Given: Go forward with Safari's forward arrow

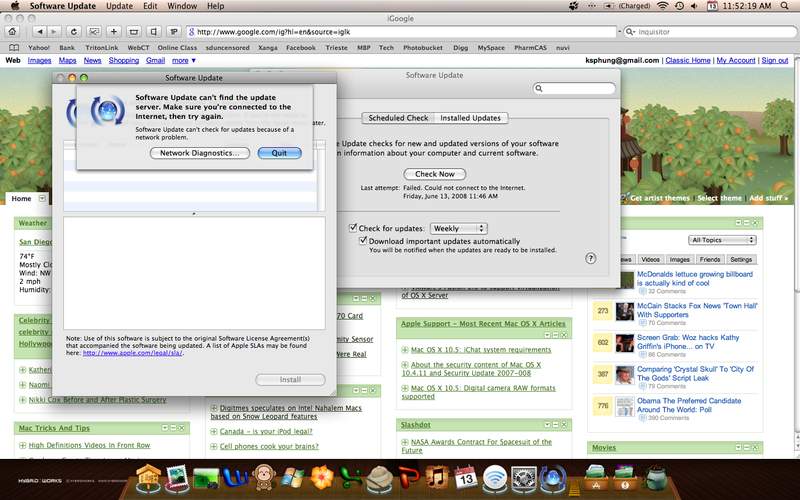Looking at the screenshot, I should tap(54, 32).
